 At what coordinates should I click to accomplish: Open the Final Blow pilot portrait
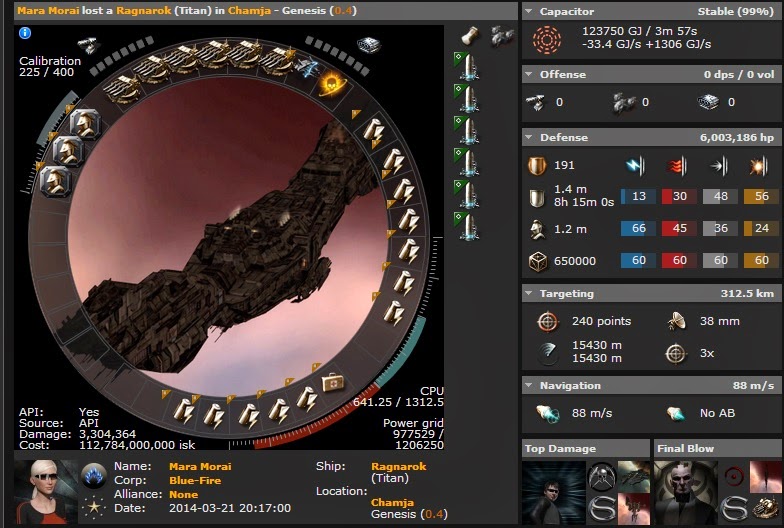(686, 492)
